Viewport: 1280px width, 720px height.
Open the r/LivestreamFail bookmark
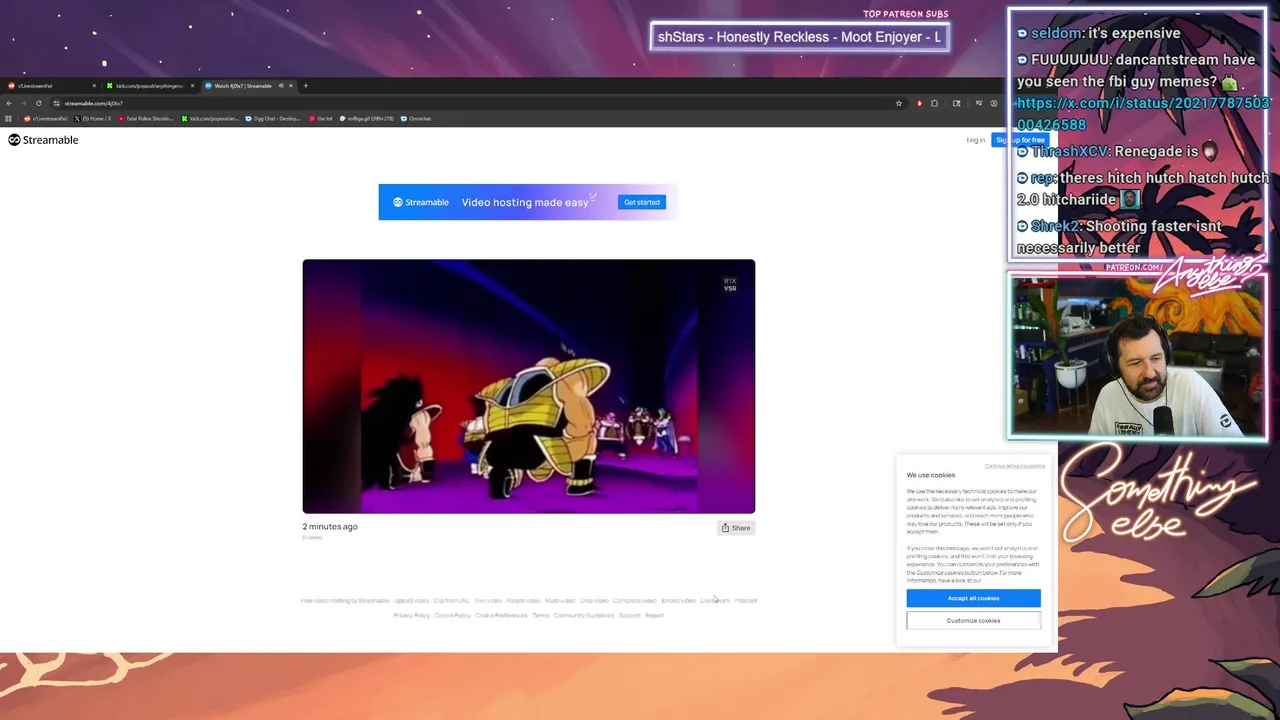[x=46, y=118]
